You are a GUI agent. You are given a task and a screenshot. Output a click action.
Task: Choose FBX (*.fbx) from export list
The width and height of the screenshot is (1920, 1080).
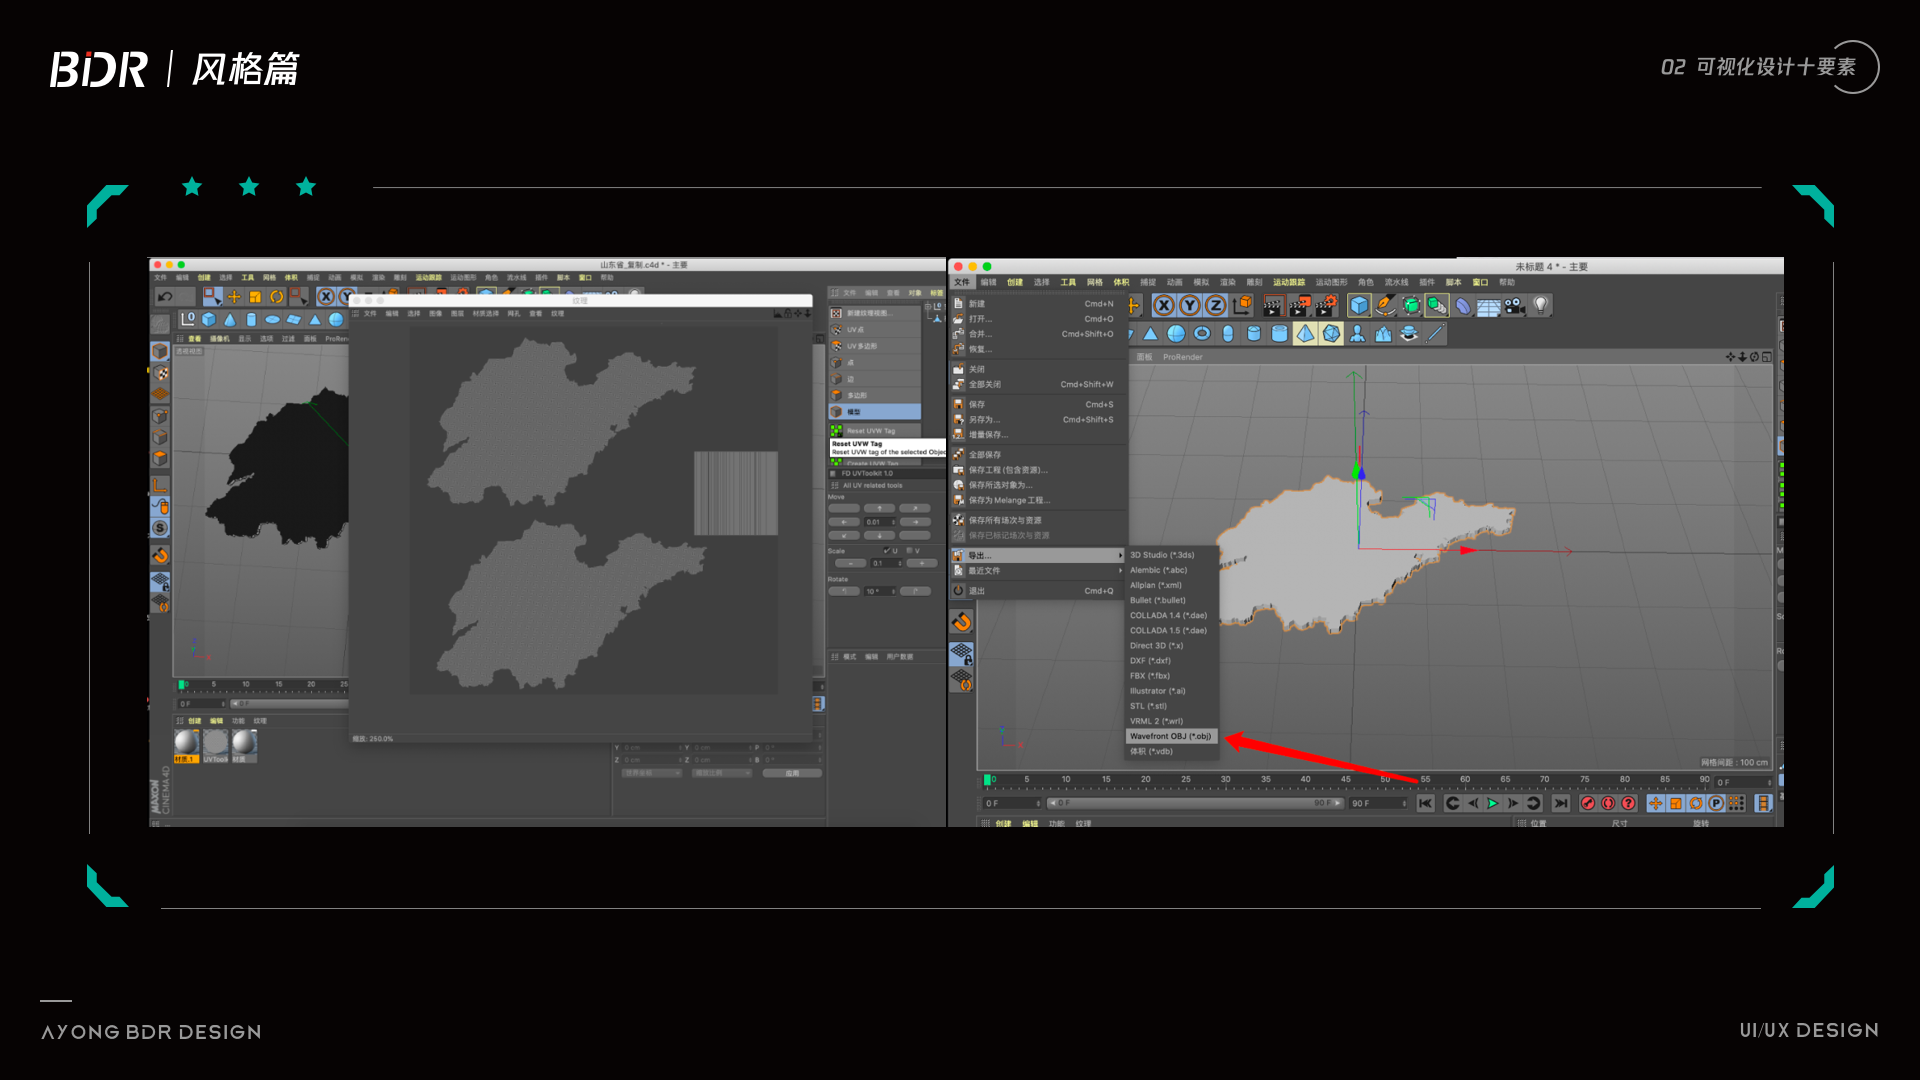[x=1150, y=676]
